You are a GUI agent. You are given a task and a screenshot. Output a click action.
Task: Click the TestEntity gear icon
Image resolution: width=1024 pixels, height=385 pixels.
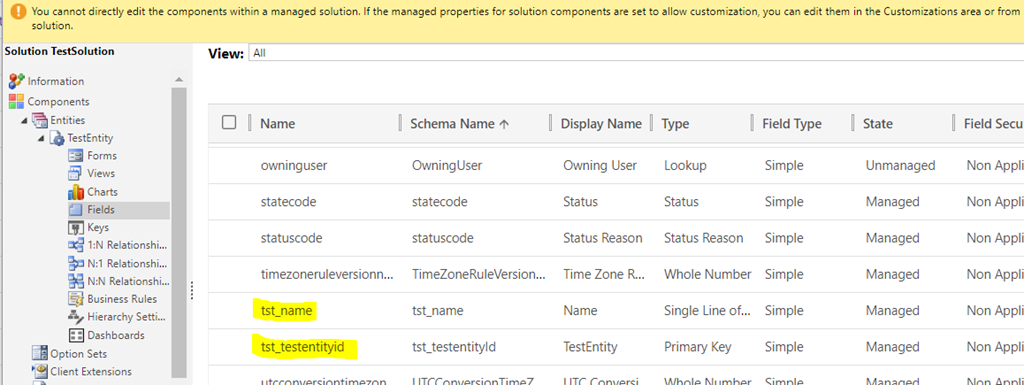click(x=57, y=138)
